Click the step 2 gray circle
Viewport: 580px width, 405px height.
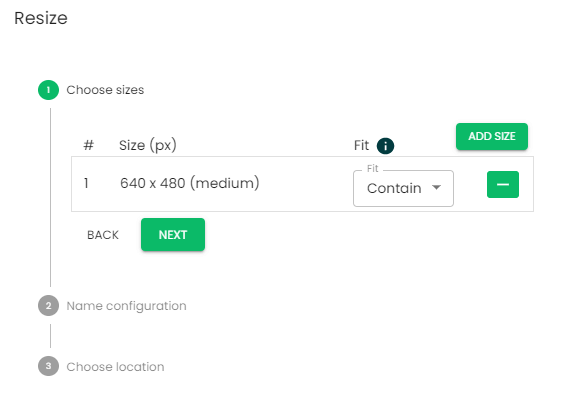(48, 306)
